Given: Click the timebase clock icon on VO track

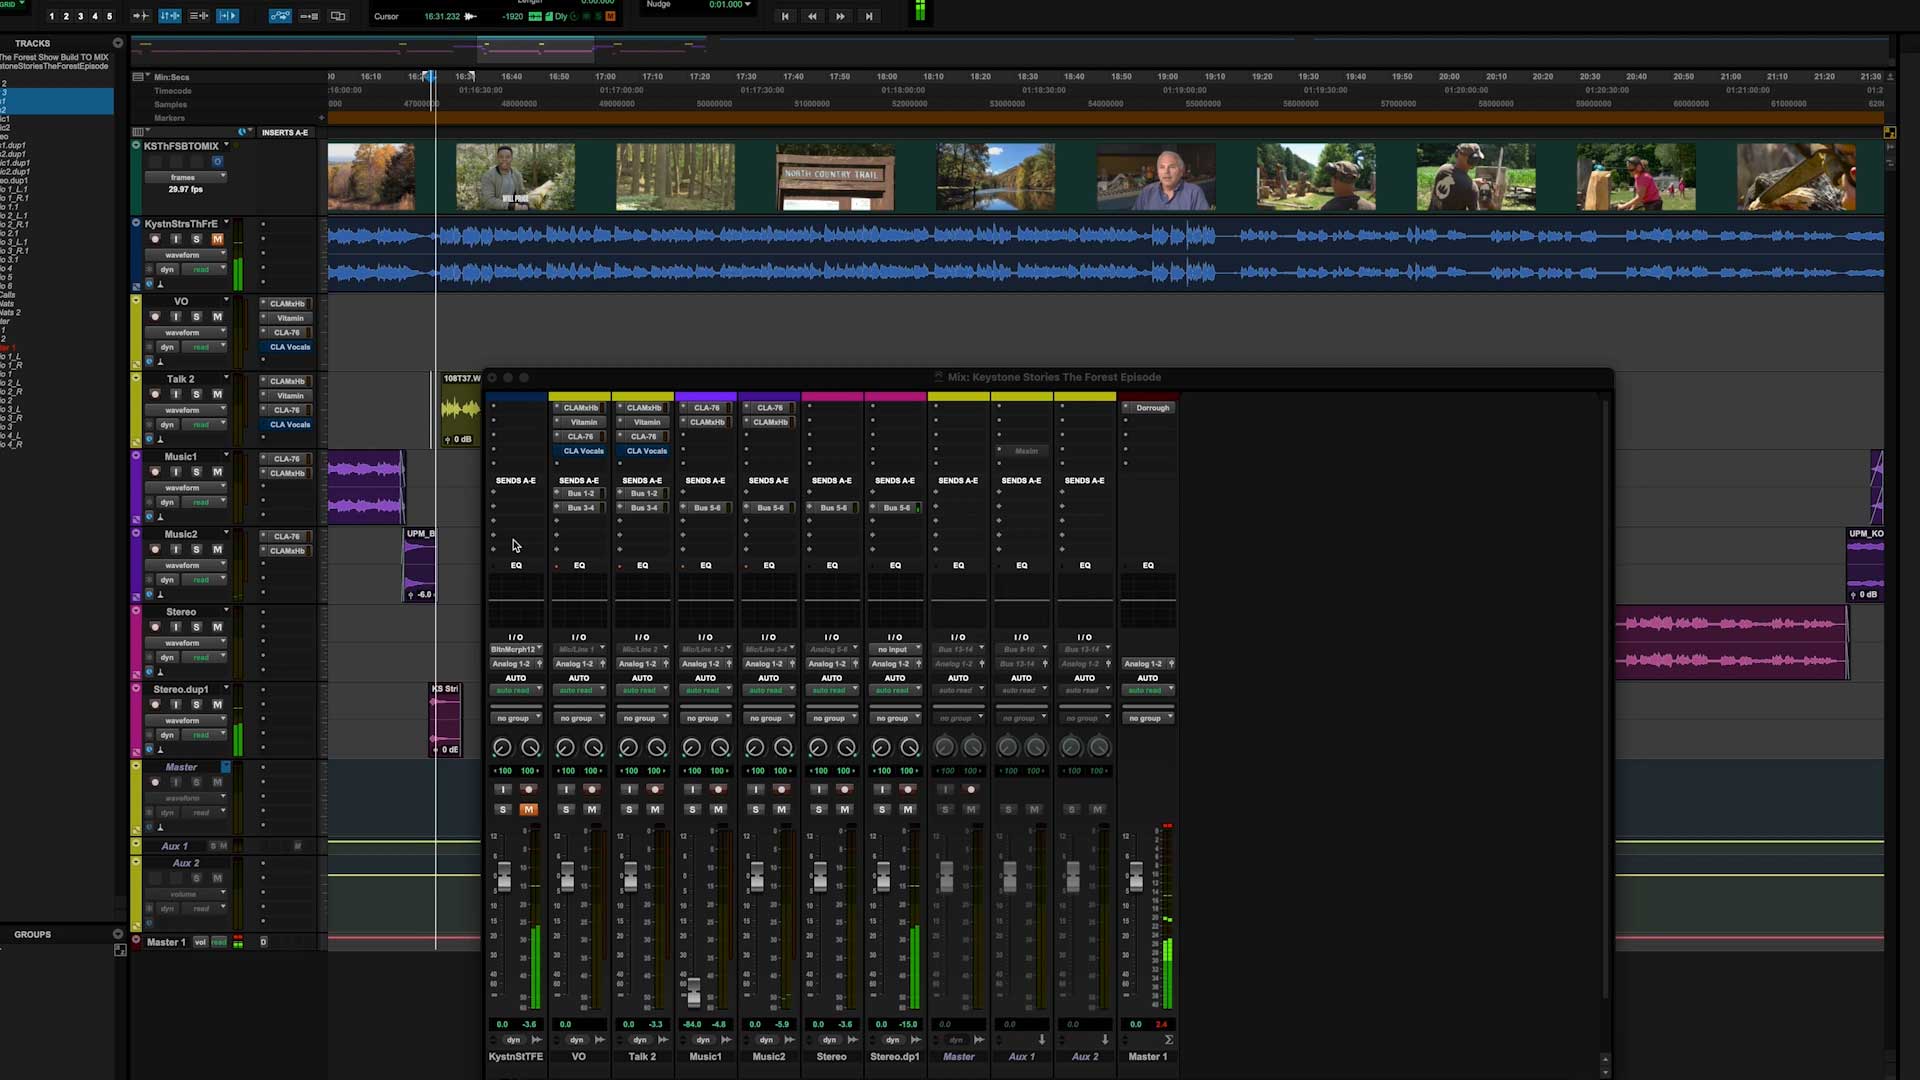Looking at the screenshot, I should [x=149, y=361].
